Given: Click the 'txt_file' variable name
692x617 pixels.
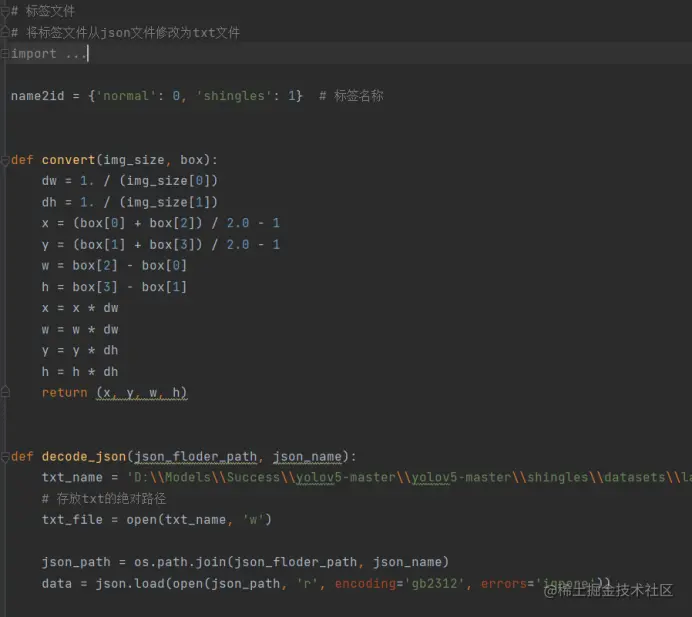Looking at the screenshot, I should (x=72, y=519).
